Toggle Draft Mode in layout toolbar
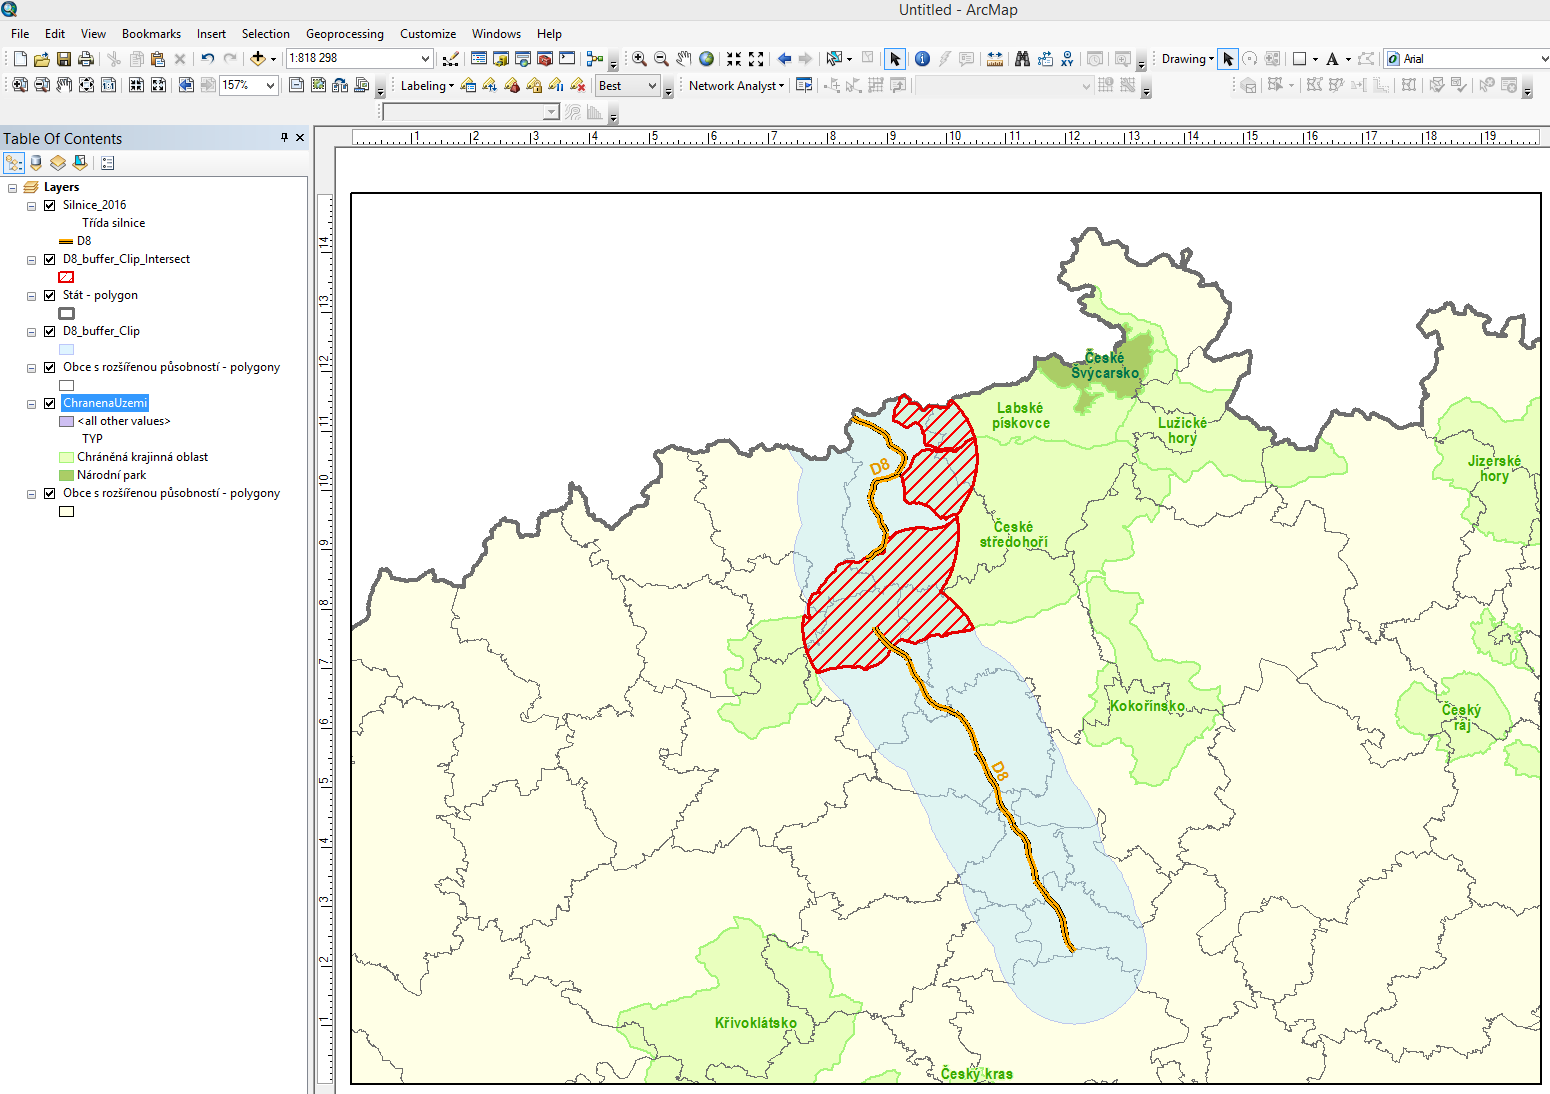The image size is (1550, 1094). [x=297, y=86]
